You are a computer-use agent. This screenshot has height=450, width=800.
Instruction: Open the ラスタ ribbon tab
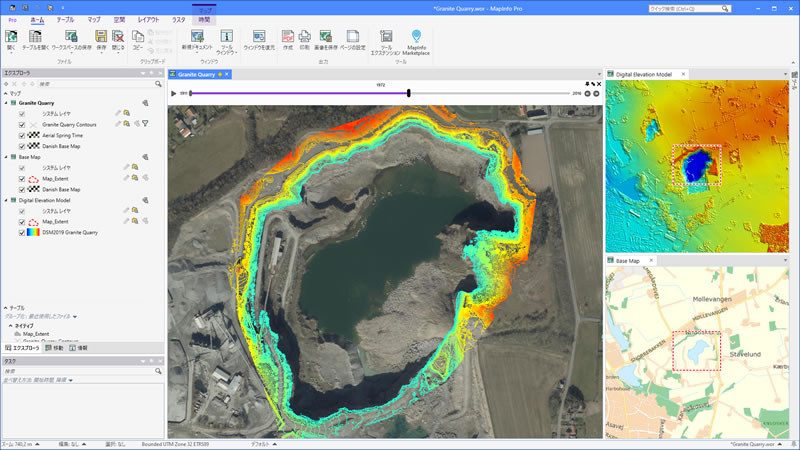179,19
